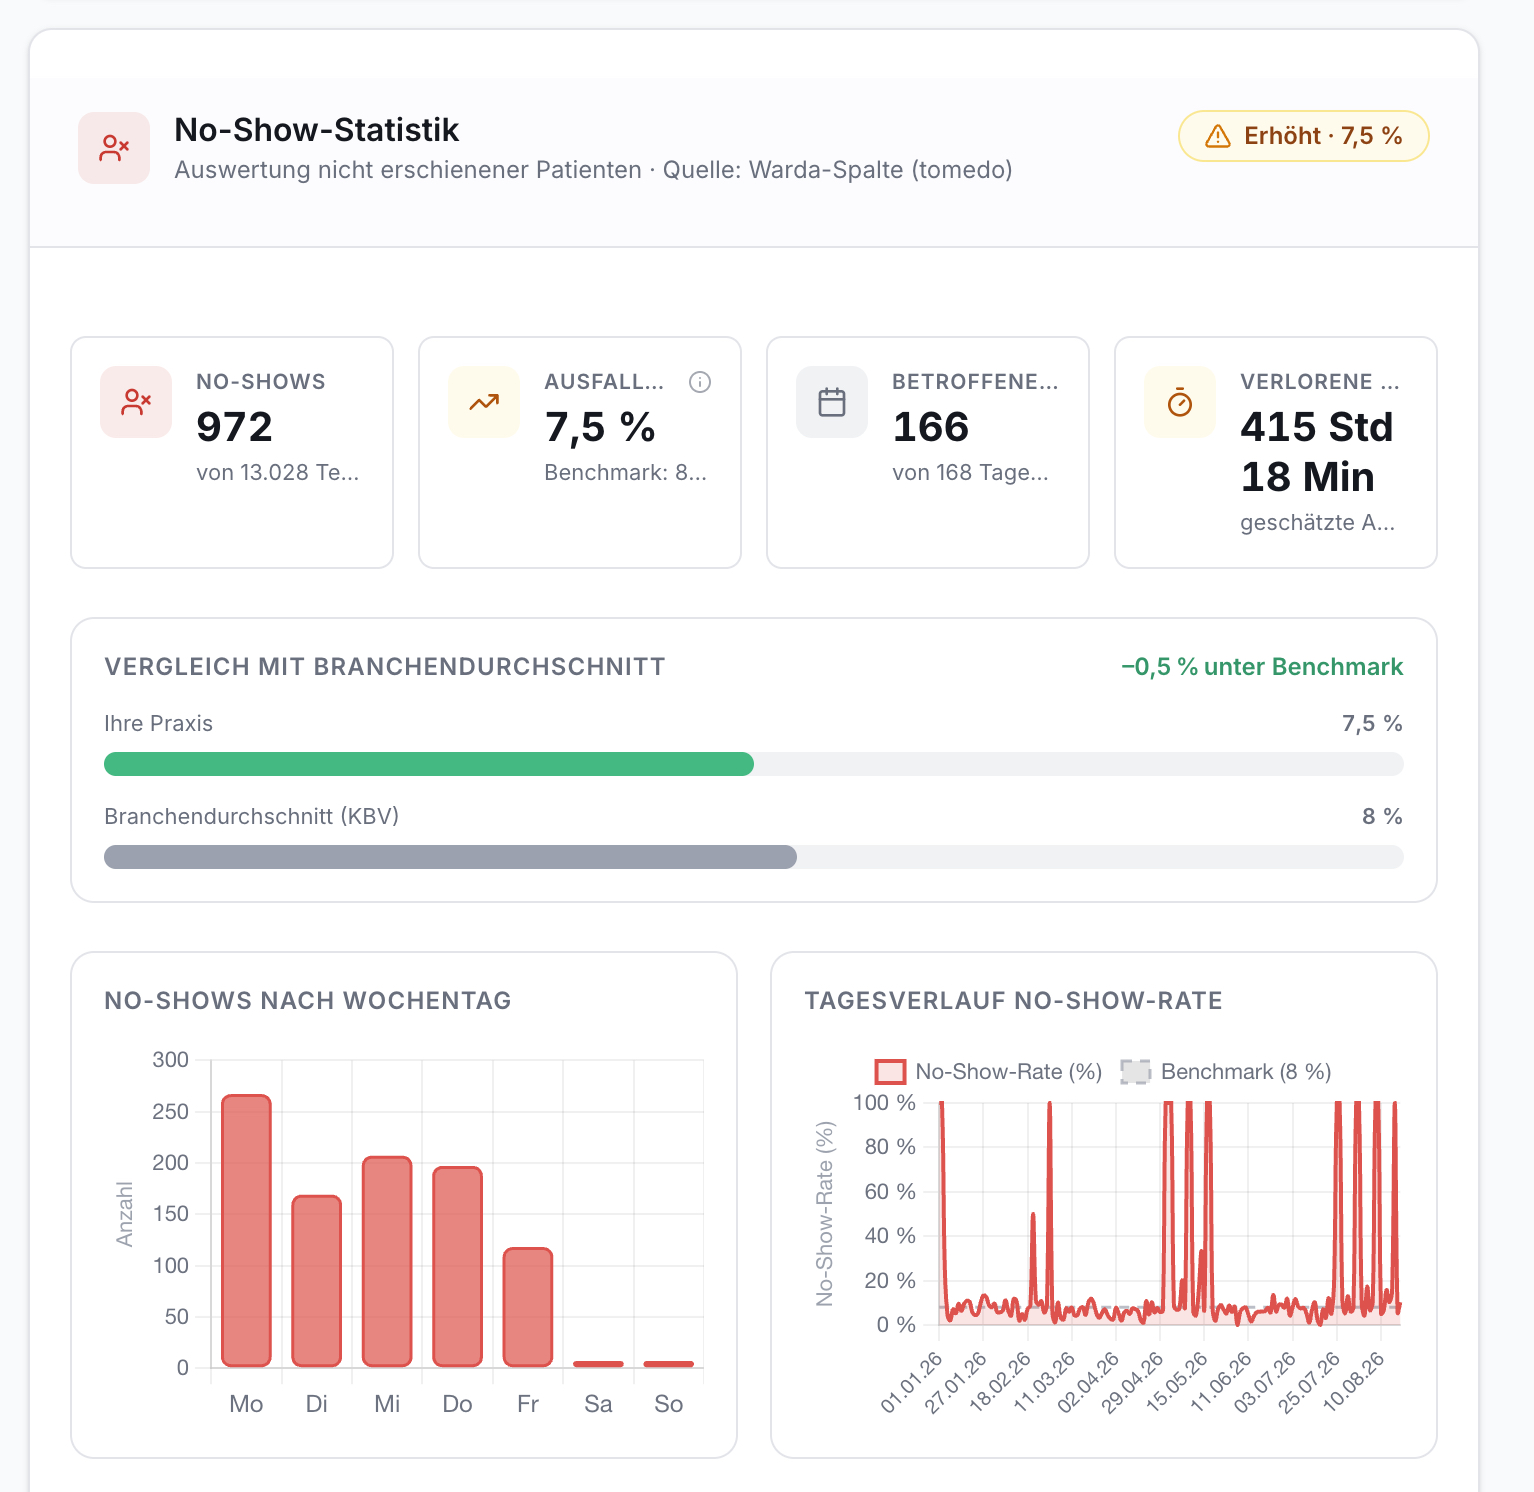Click the 'No-Shows nach Wochentag' heading

click(x=308, y=1001)
